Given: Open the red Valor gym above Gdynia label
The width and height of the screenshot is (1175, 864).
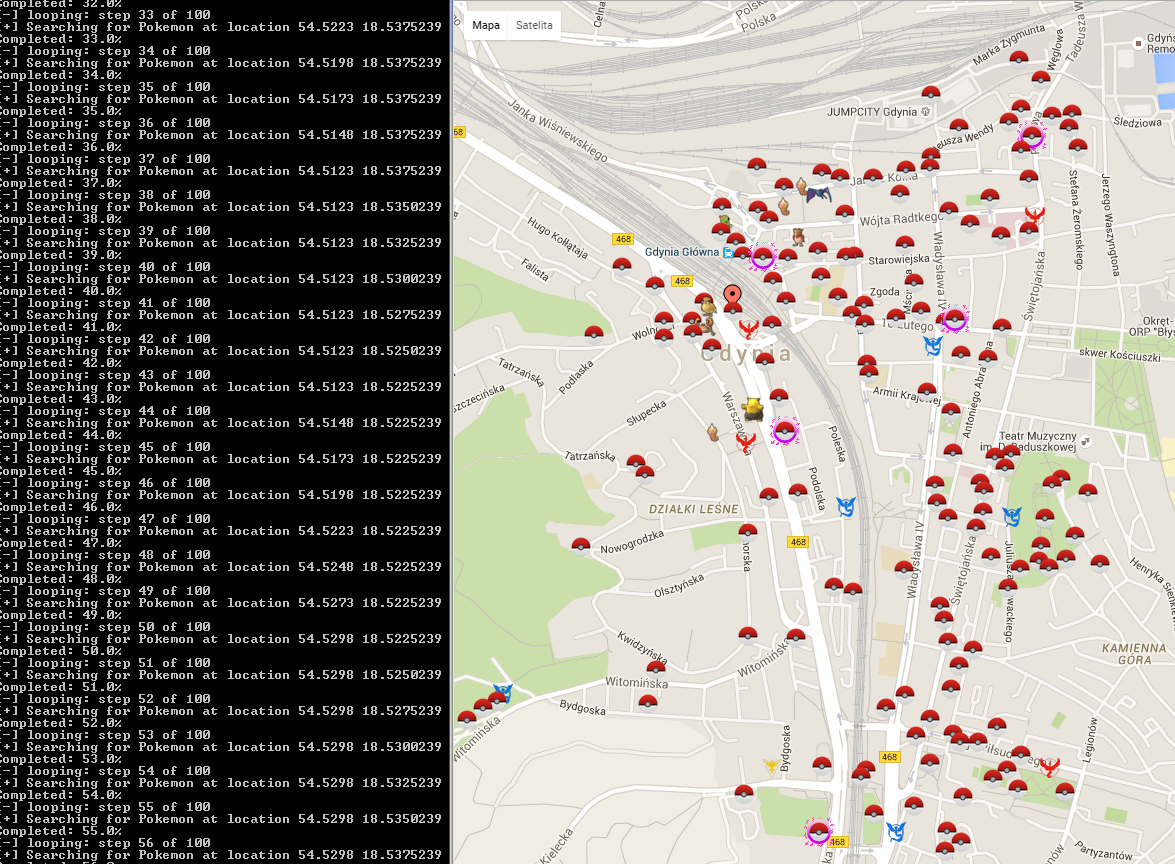Looking at the screenshot, I should pyautogui.click(x=748, y=328).
